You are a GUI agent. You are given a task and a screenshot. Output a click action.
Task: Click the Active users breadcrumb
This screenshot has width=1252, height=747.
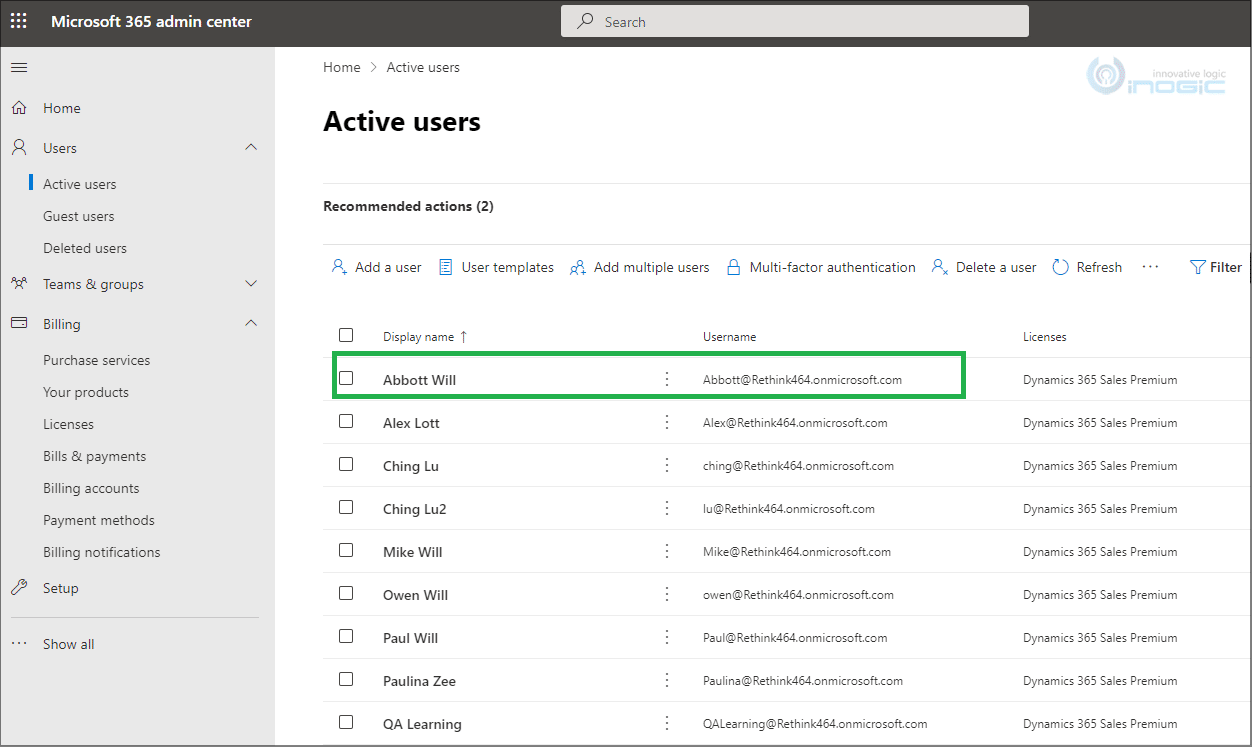[423, 67]
